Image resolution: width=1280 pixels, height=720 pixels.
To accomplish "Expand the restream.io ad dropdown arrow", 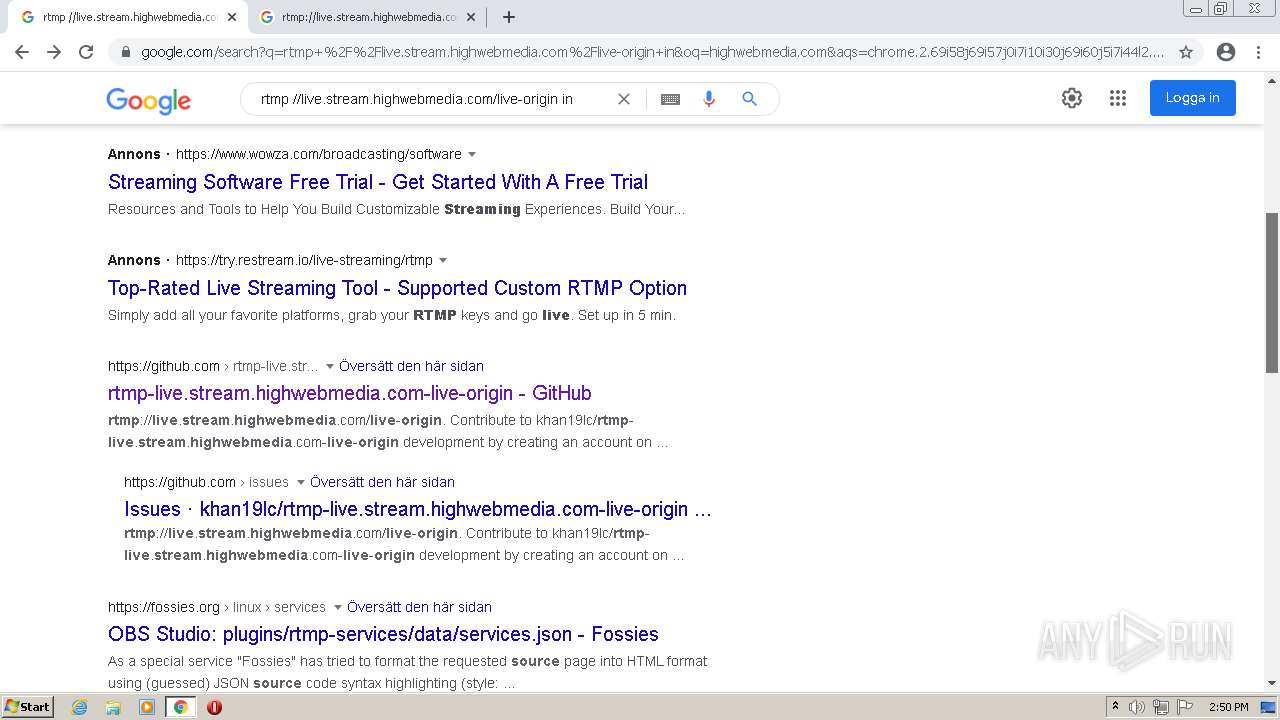I will (443, 260).
